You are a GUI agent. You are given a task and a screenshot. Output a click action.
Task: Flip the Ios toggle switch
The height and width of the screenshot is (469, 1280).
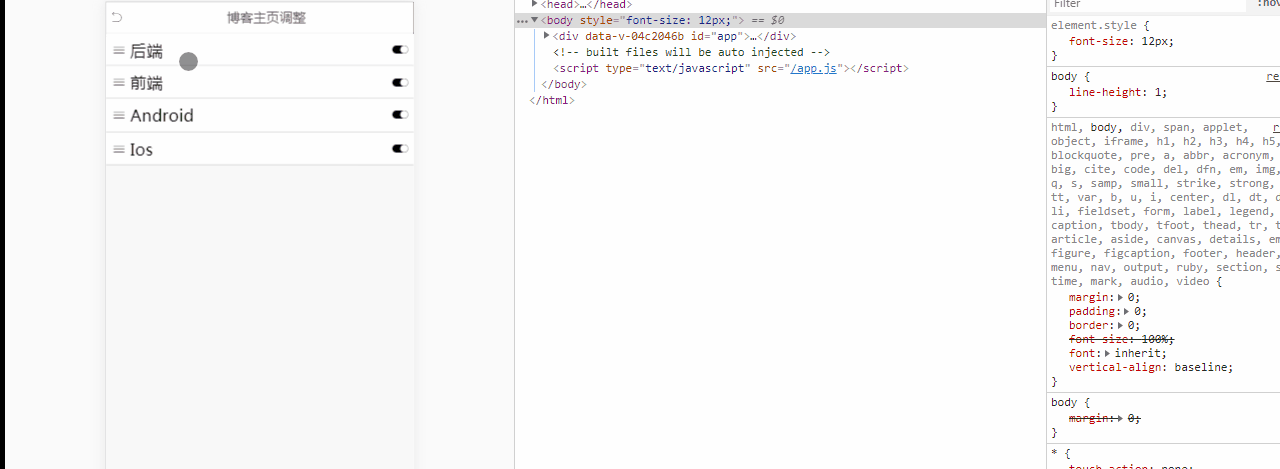click(400, 148)
